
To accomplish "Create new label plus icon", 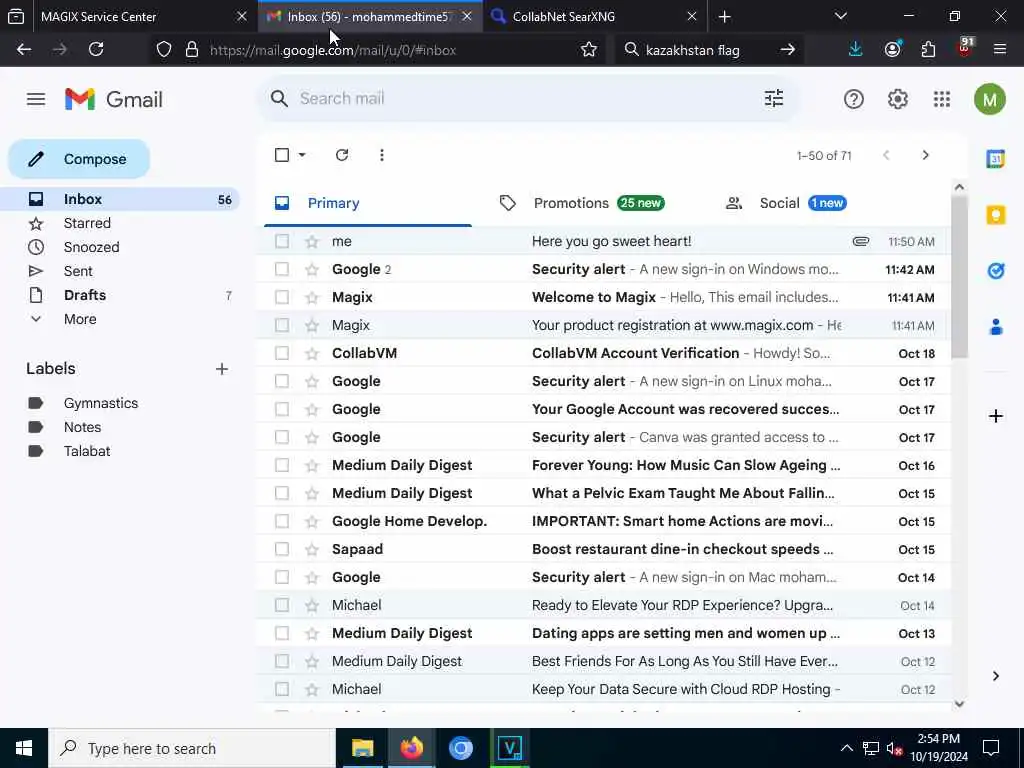I will click(222, 369).
